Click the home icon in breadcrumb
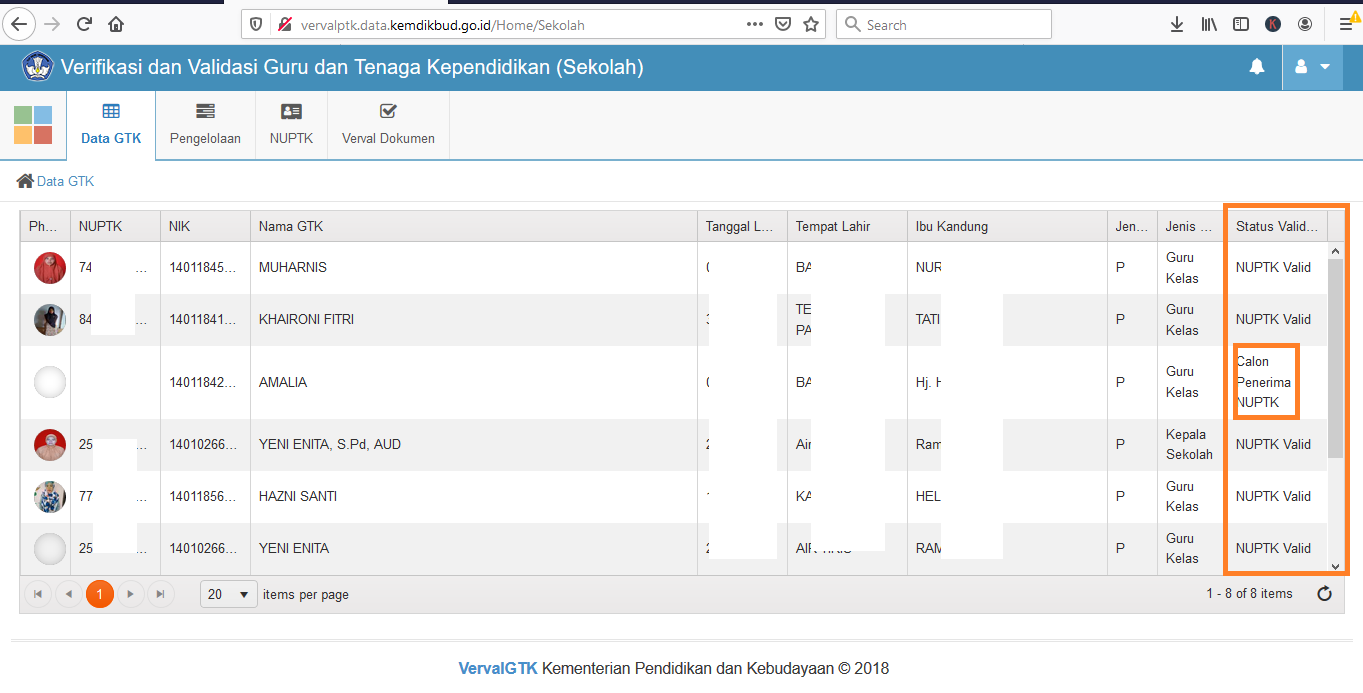This screenshot has height=693, width=1363. (25, 181)
